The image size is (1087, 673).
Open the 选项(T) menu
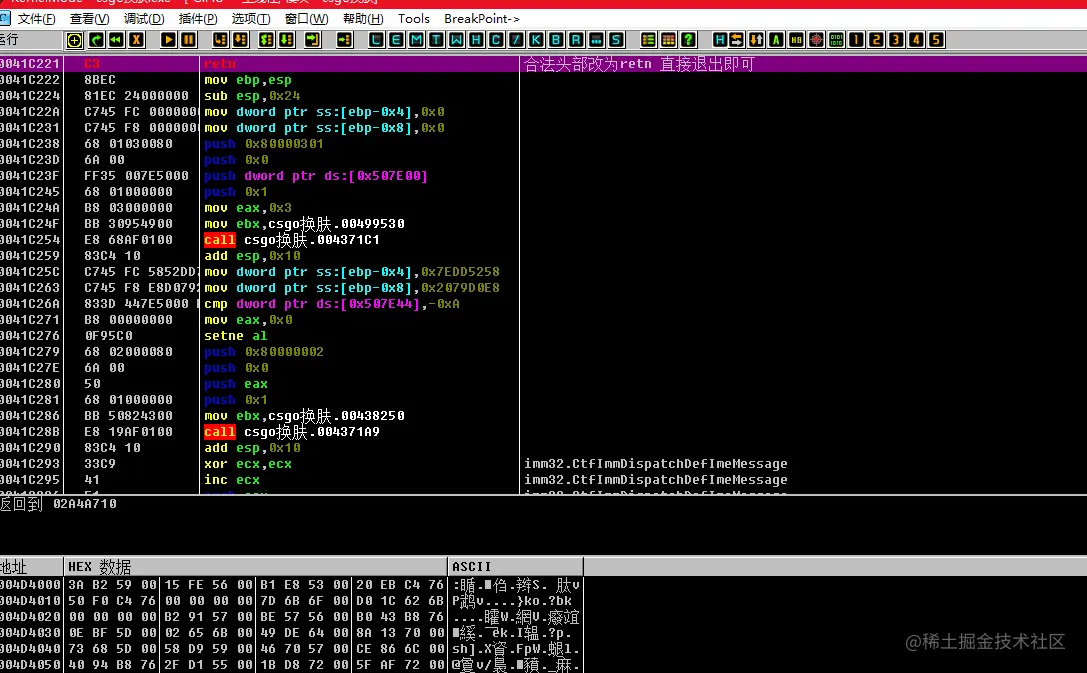pos(251,19)
